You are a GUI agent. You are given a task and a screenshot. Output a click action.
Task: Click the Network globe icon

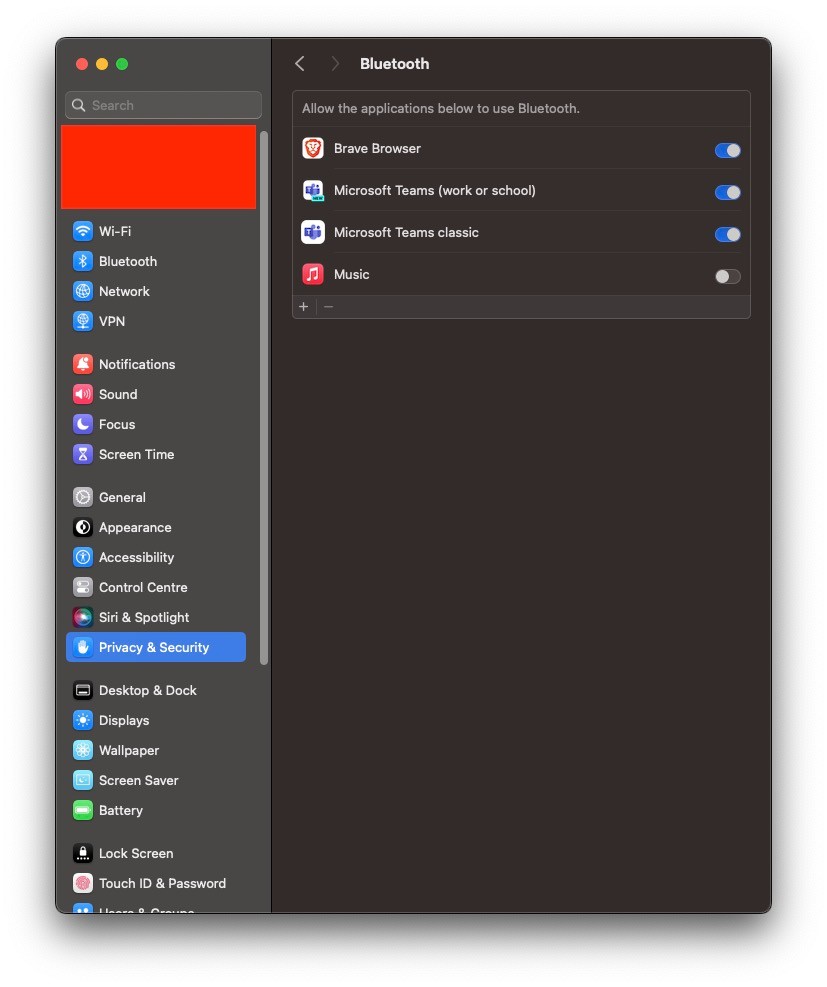coord(82,291)
